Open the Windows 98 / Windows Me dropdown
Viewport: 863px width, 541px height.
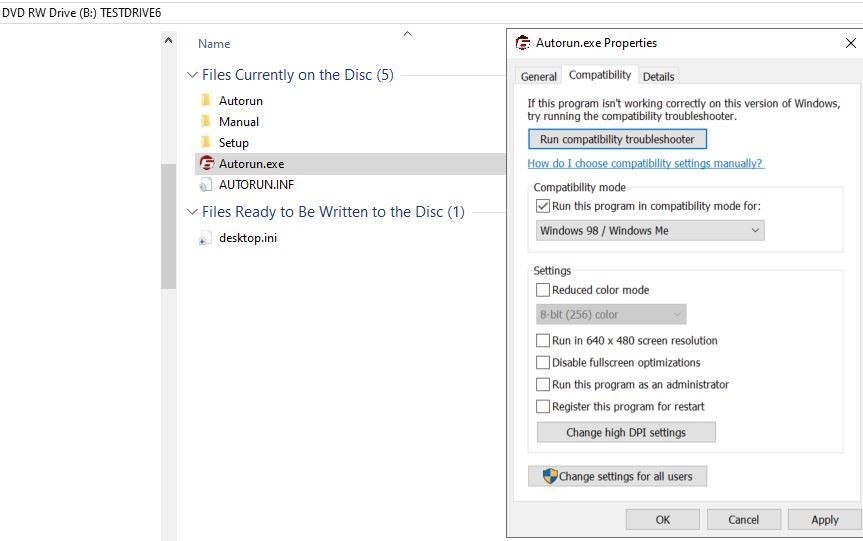click(x=650, y=231)
